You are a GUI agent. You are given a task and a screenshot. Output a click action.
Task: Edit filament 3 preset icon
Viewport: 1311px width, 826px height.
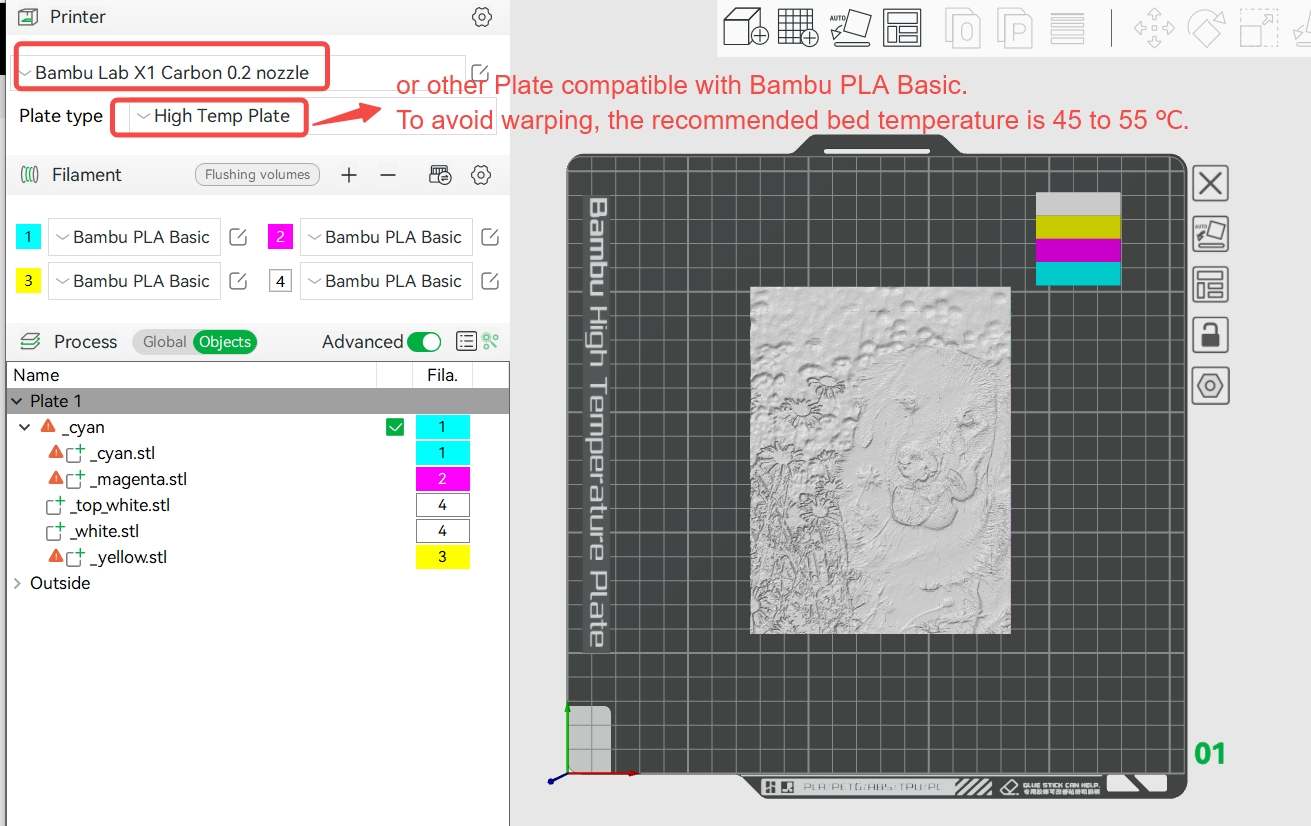[x=238, y=281]
